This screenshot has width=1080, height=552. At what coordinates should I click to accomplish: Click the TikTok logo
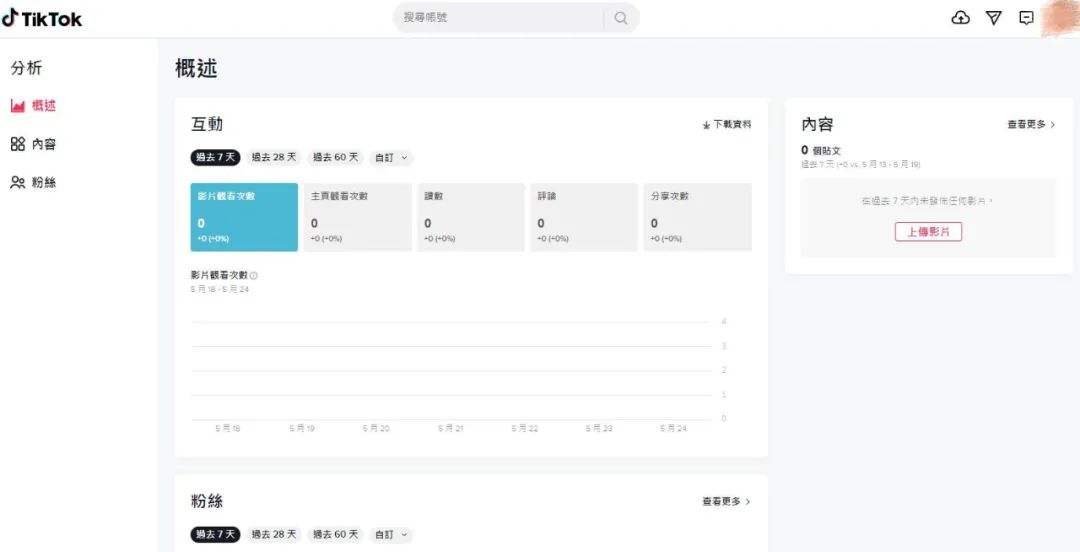click(41, 19)
